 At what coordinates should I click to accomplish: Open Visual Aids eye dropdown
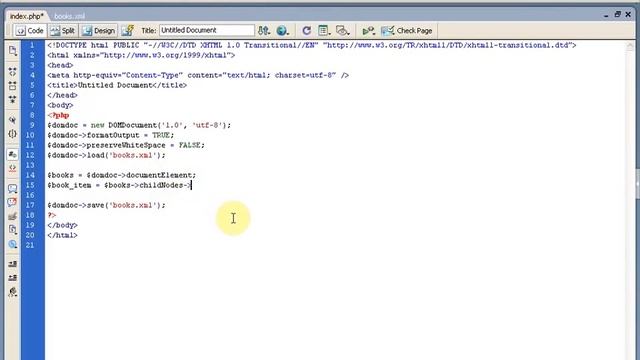342,31
